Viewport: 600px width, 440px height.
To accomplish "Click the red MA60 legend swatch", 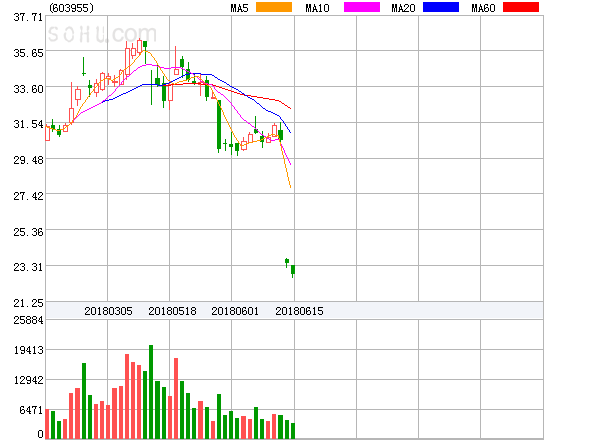I will [x=521, y=7].
